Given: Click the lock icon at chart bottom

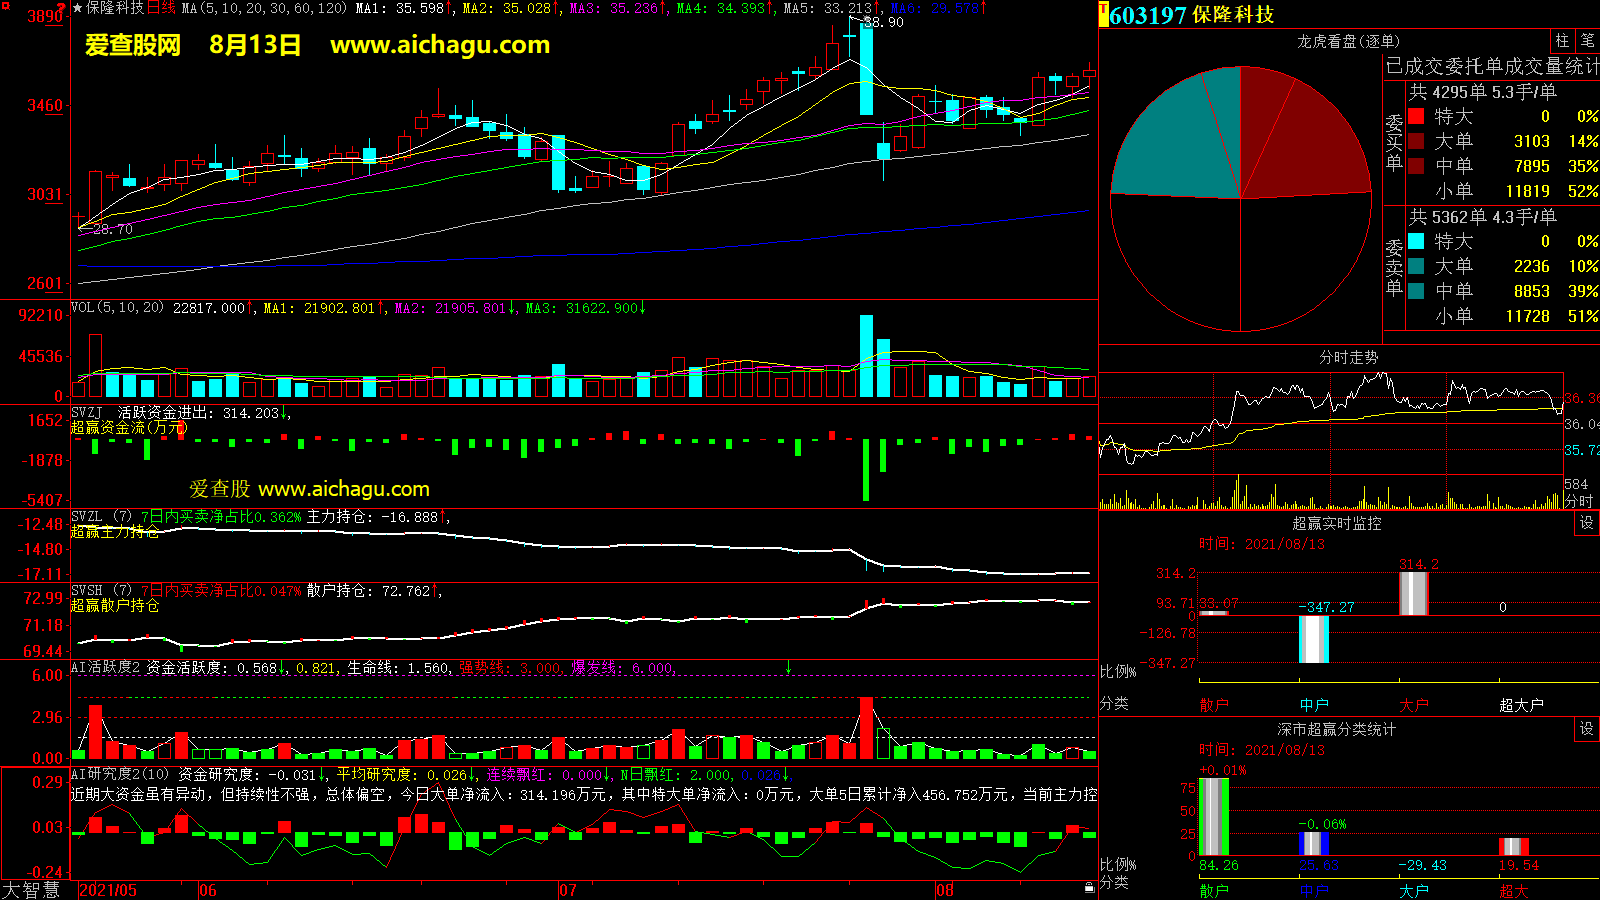Looking at the screenshot, I should point(1089,887).
